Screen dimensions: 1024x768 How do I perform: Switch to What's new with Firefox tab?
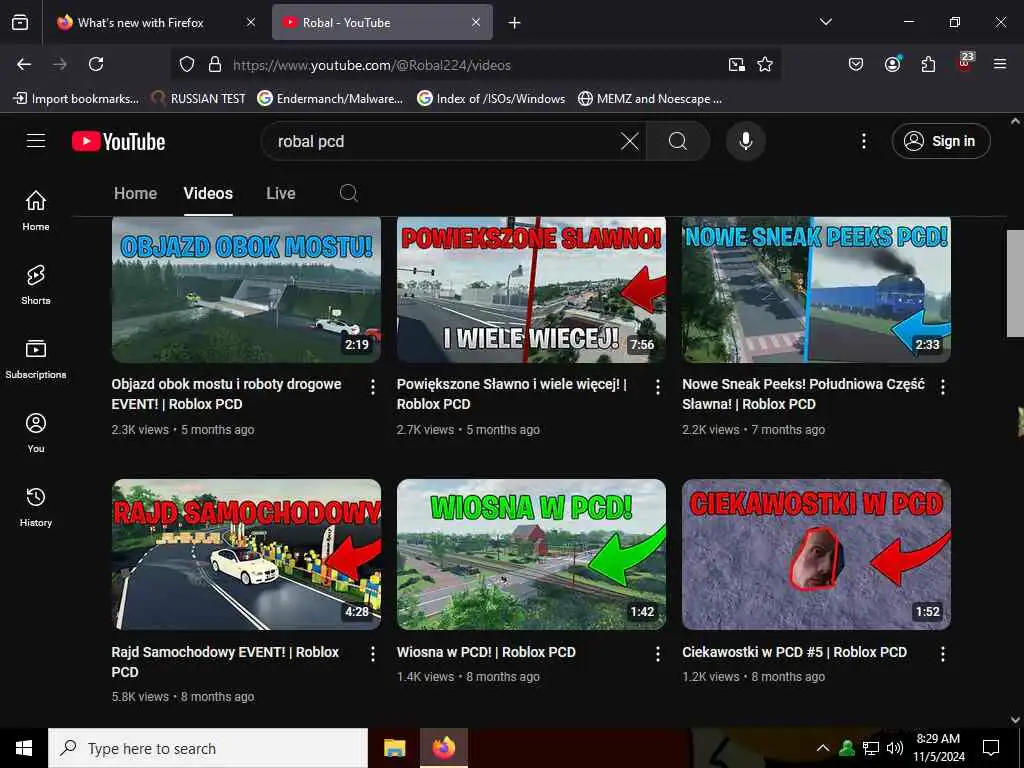(x=155, y=22)
